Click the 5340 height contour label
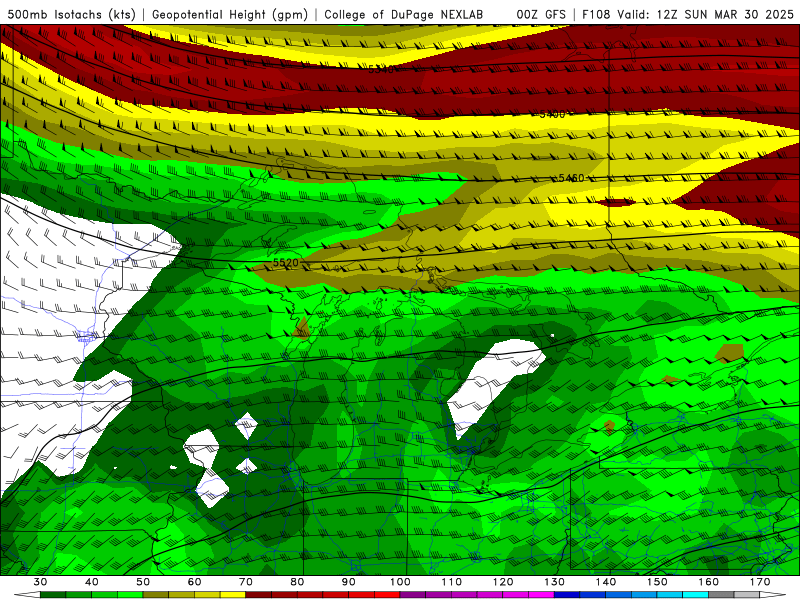Image resolution: width=800 pixels, height=600 pixels. (381, 69)
